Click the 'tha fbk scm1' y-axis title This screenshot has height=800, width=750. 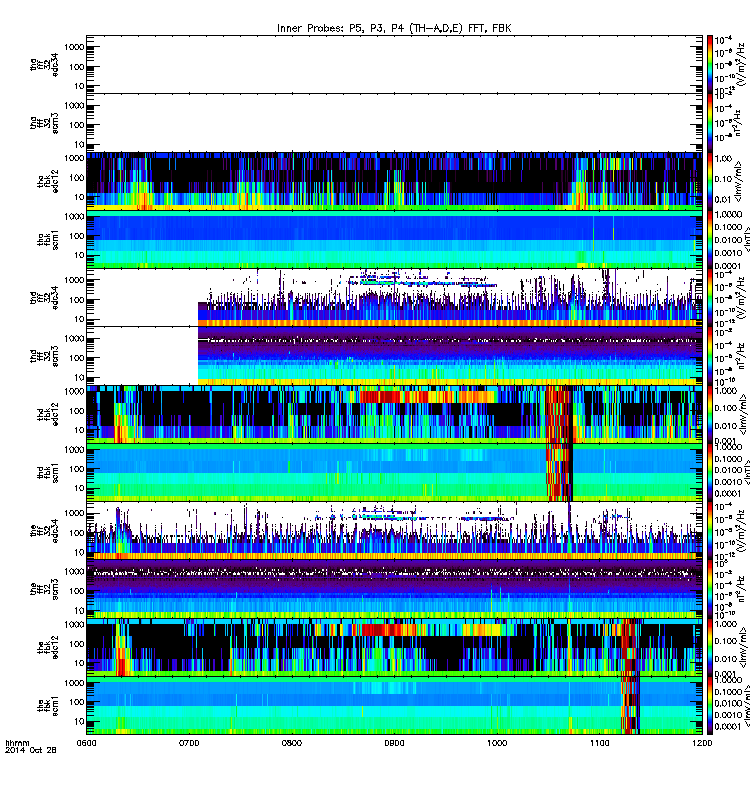point(48,239)
